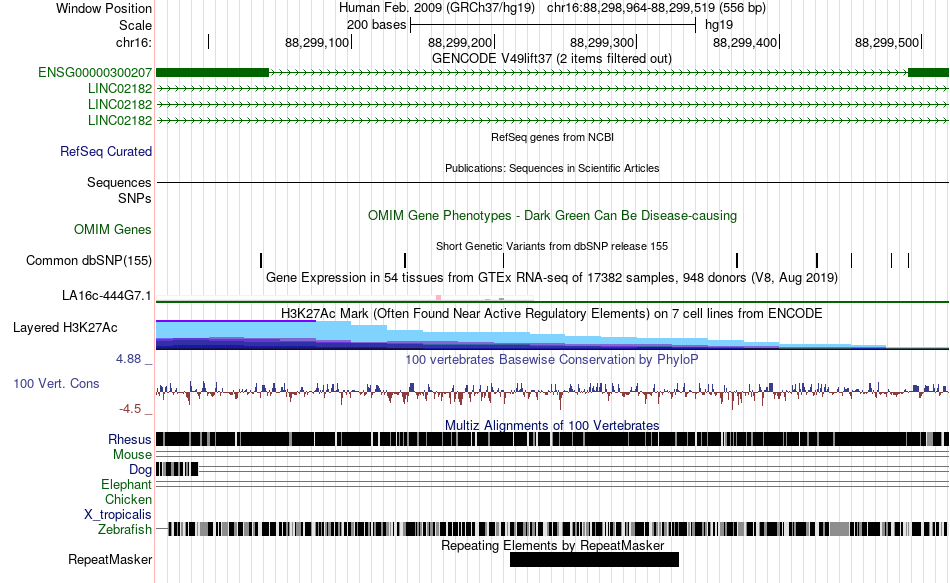The width and height of the screenshot is (950, 583).
Task: Click the Zebrafish alignment bar
Action: (557, 529)
